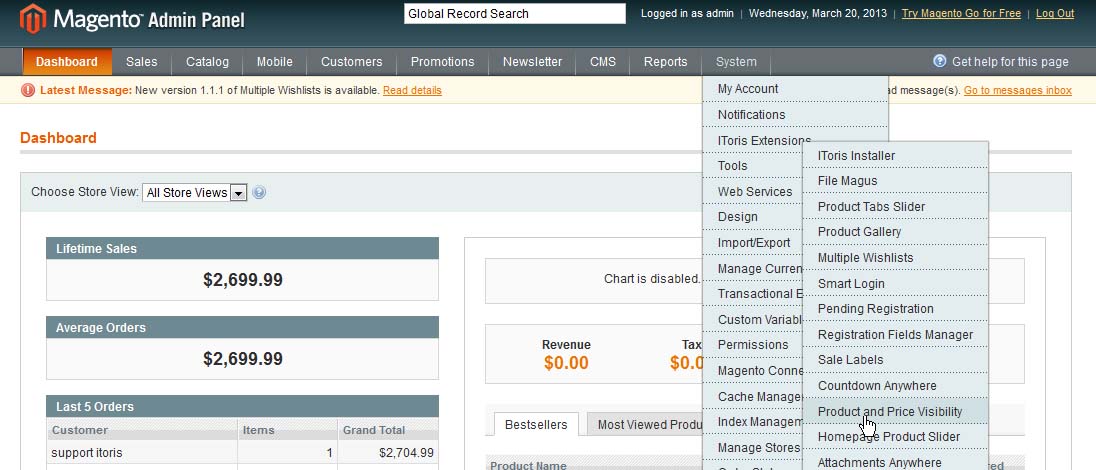The width and height of the screenshot is (1096, 470).
Task: Select Notifications in System menu
Action: 795,115
